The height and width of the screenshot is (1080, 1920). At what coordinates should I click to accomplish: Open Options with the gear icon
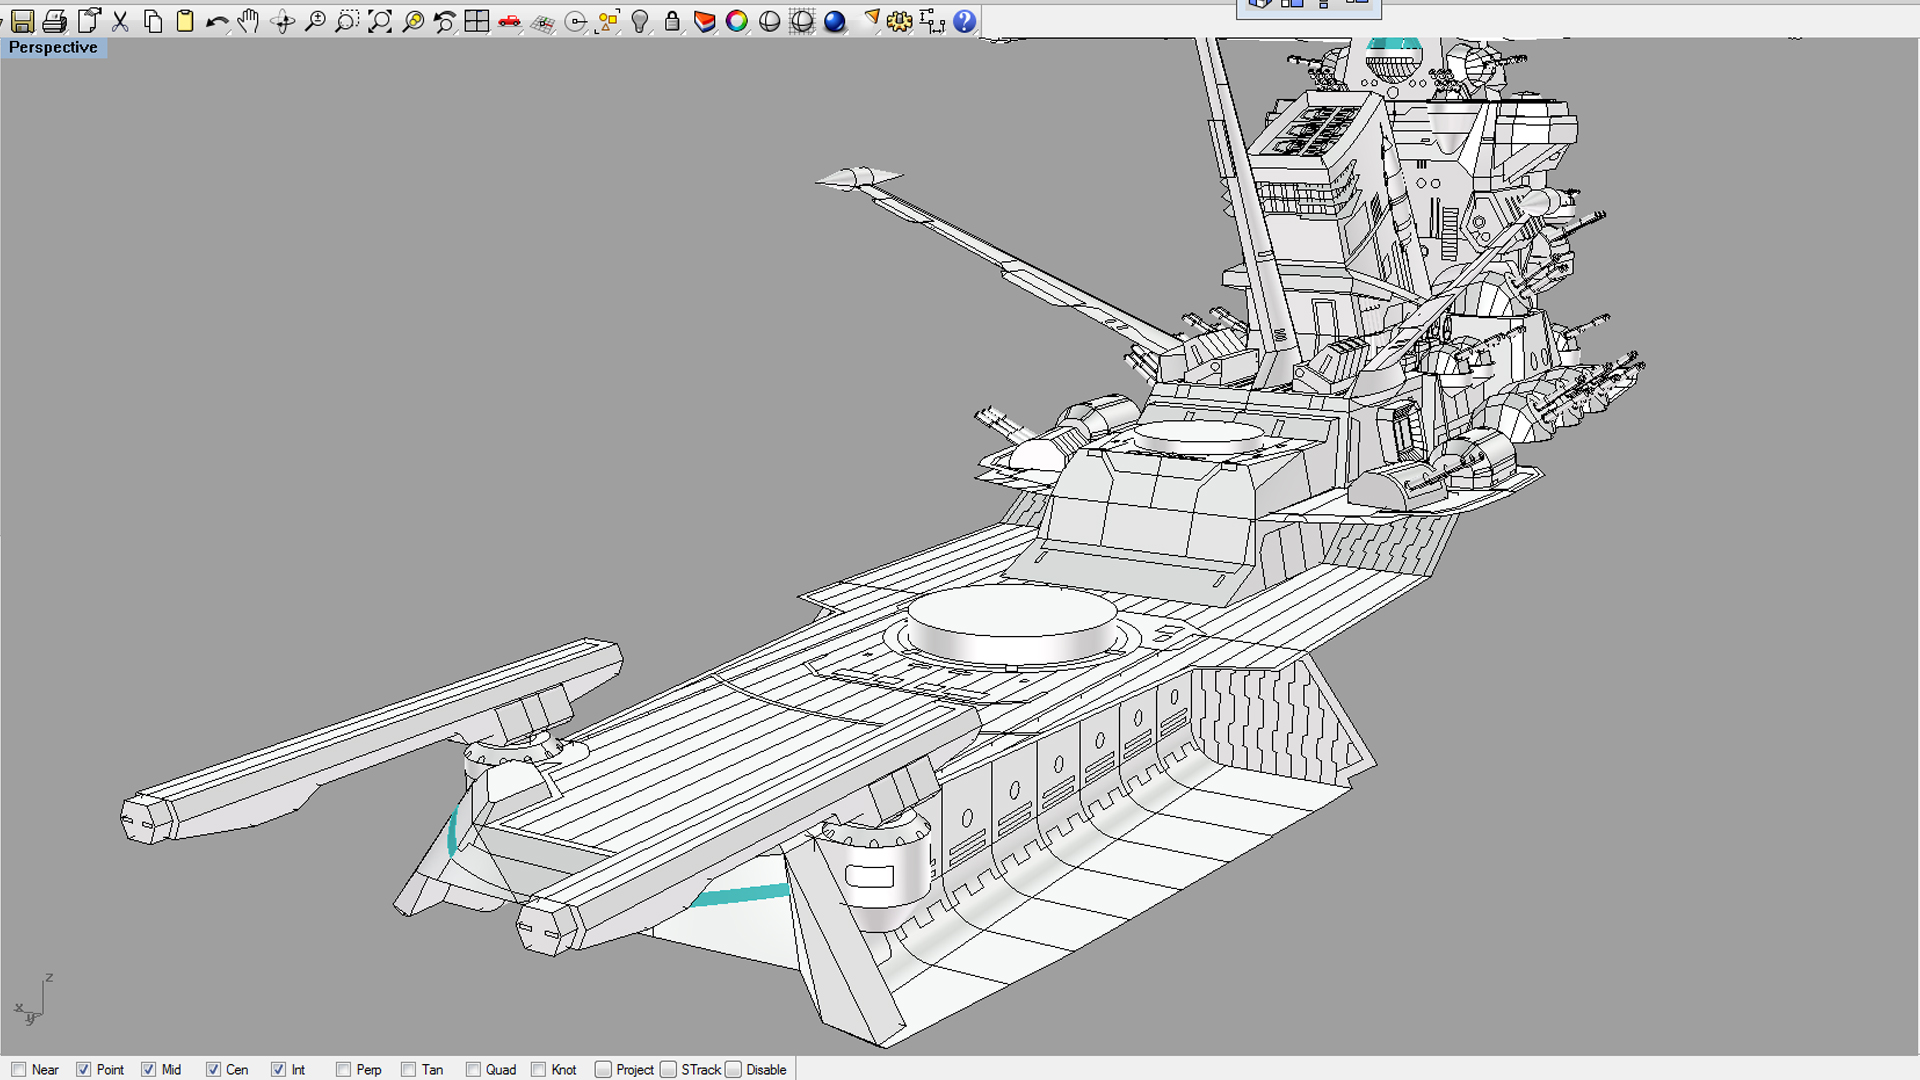click(x=900, y=21)
